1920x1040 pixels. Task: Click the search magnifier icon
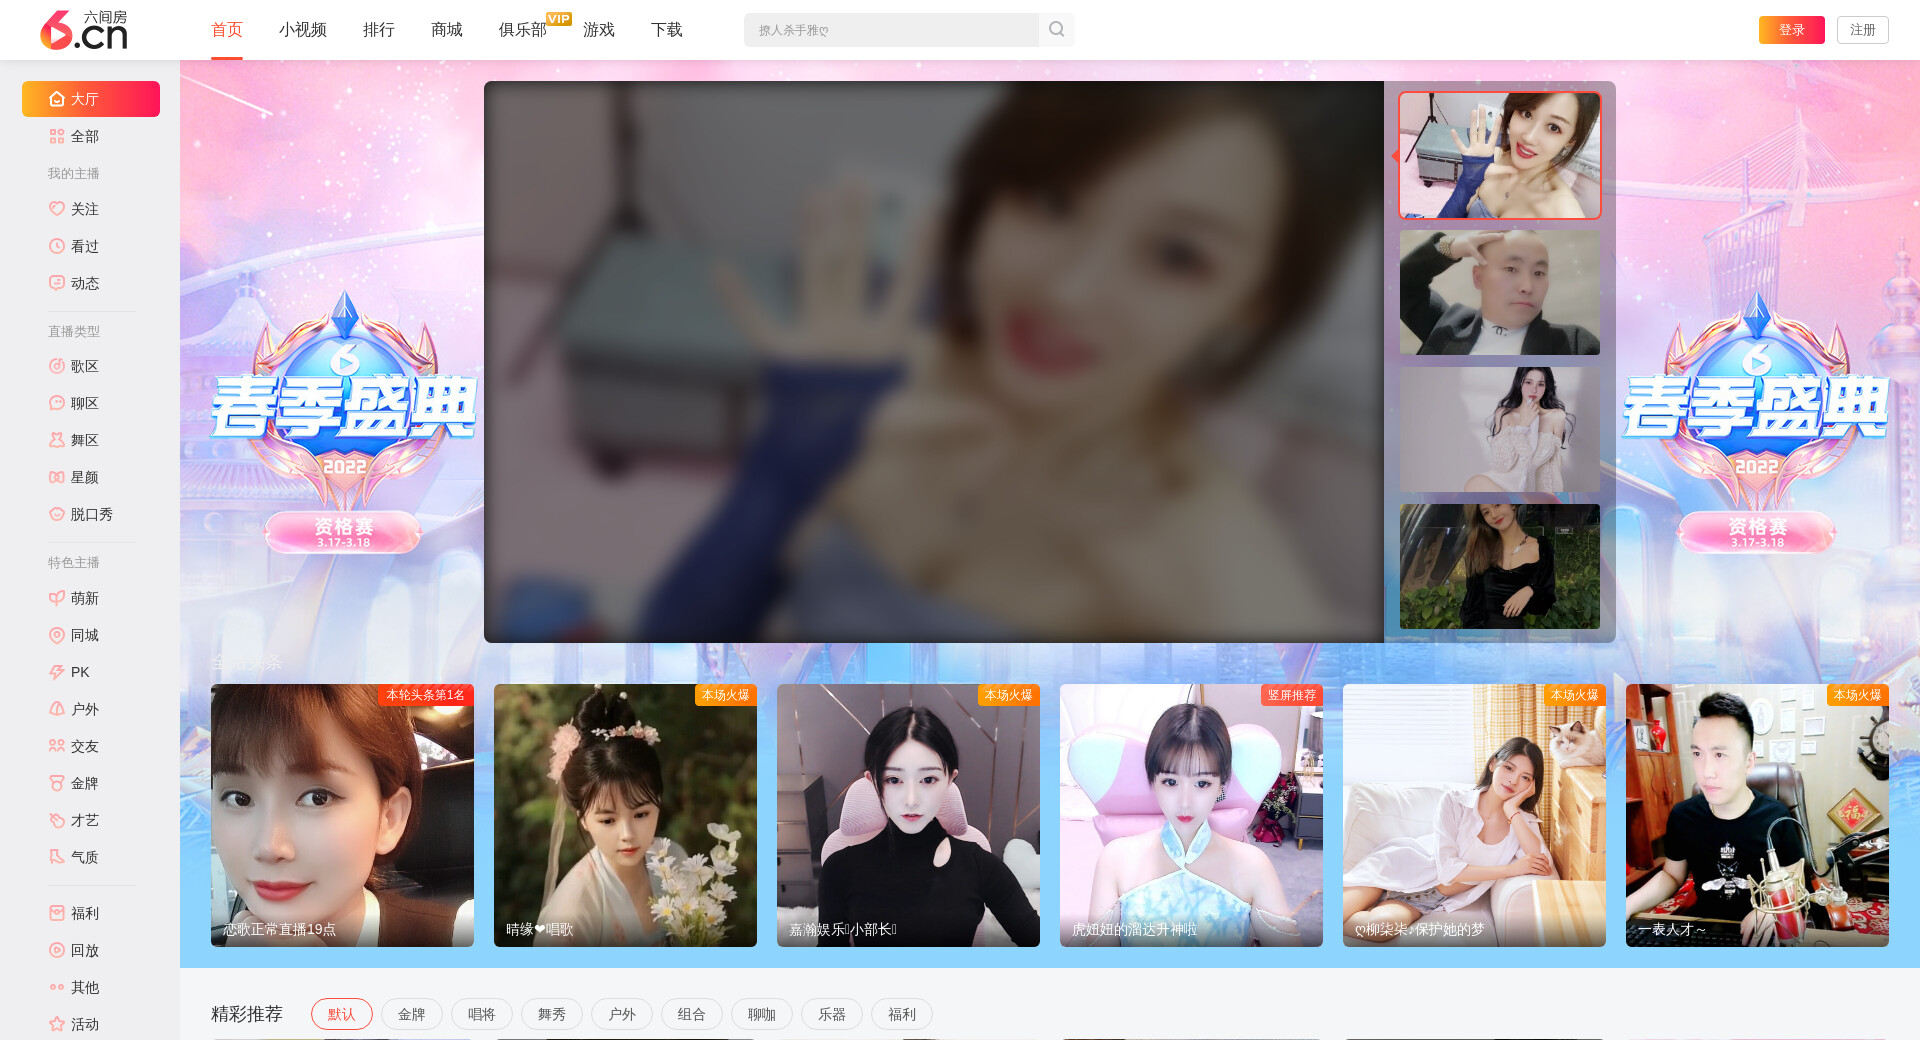pyautogui.click(x=1056, y=30)
